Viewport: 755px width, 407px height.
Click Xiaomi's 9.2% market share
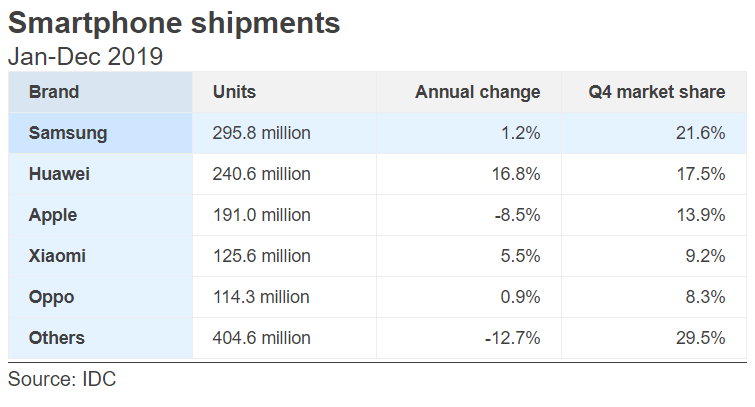tap(706, 256)
